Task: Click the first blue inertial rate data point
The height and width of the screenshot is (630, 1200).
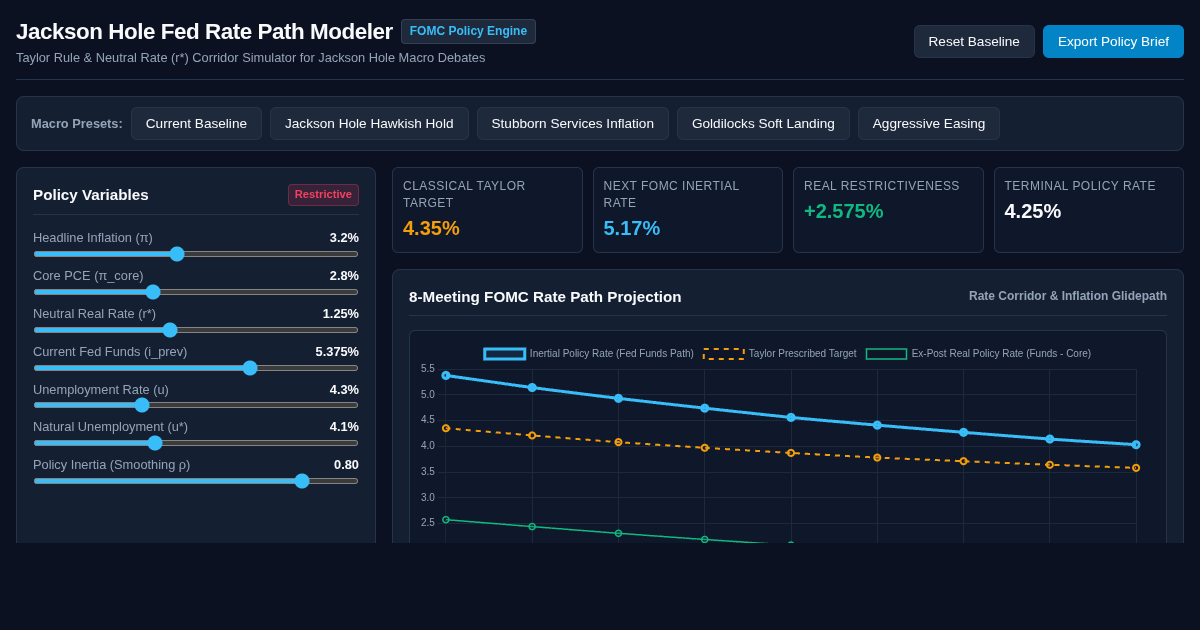Action: pos(446,376)
